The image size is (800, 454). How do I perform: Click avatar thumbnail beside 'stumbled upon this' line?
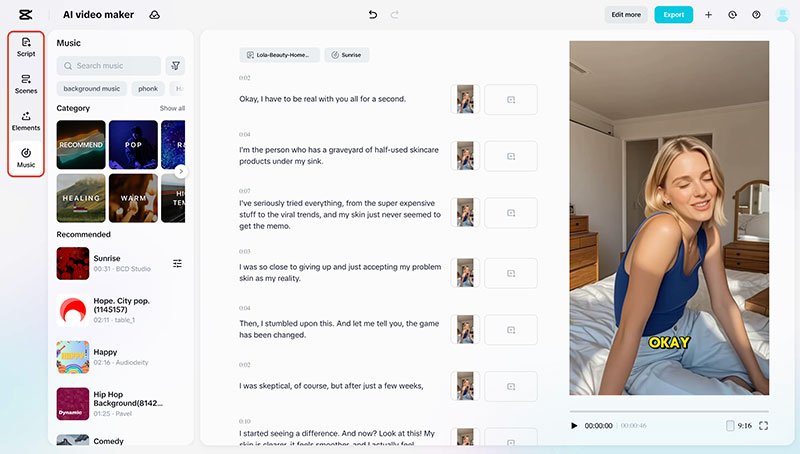465,330
